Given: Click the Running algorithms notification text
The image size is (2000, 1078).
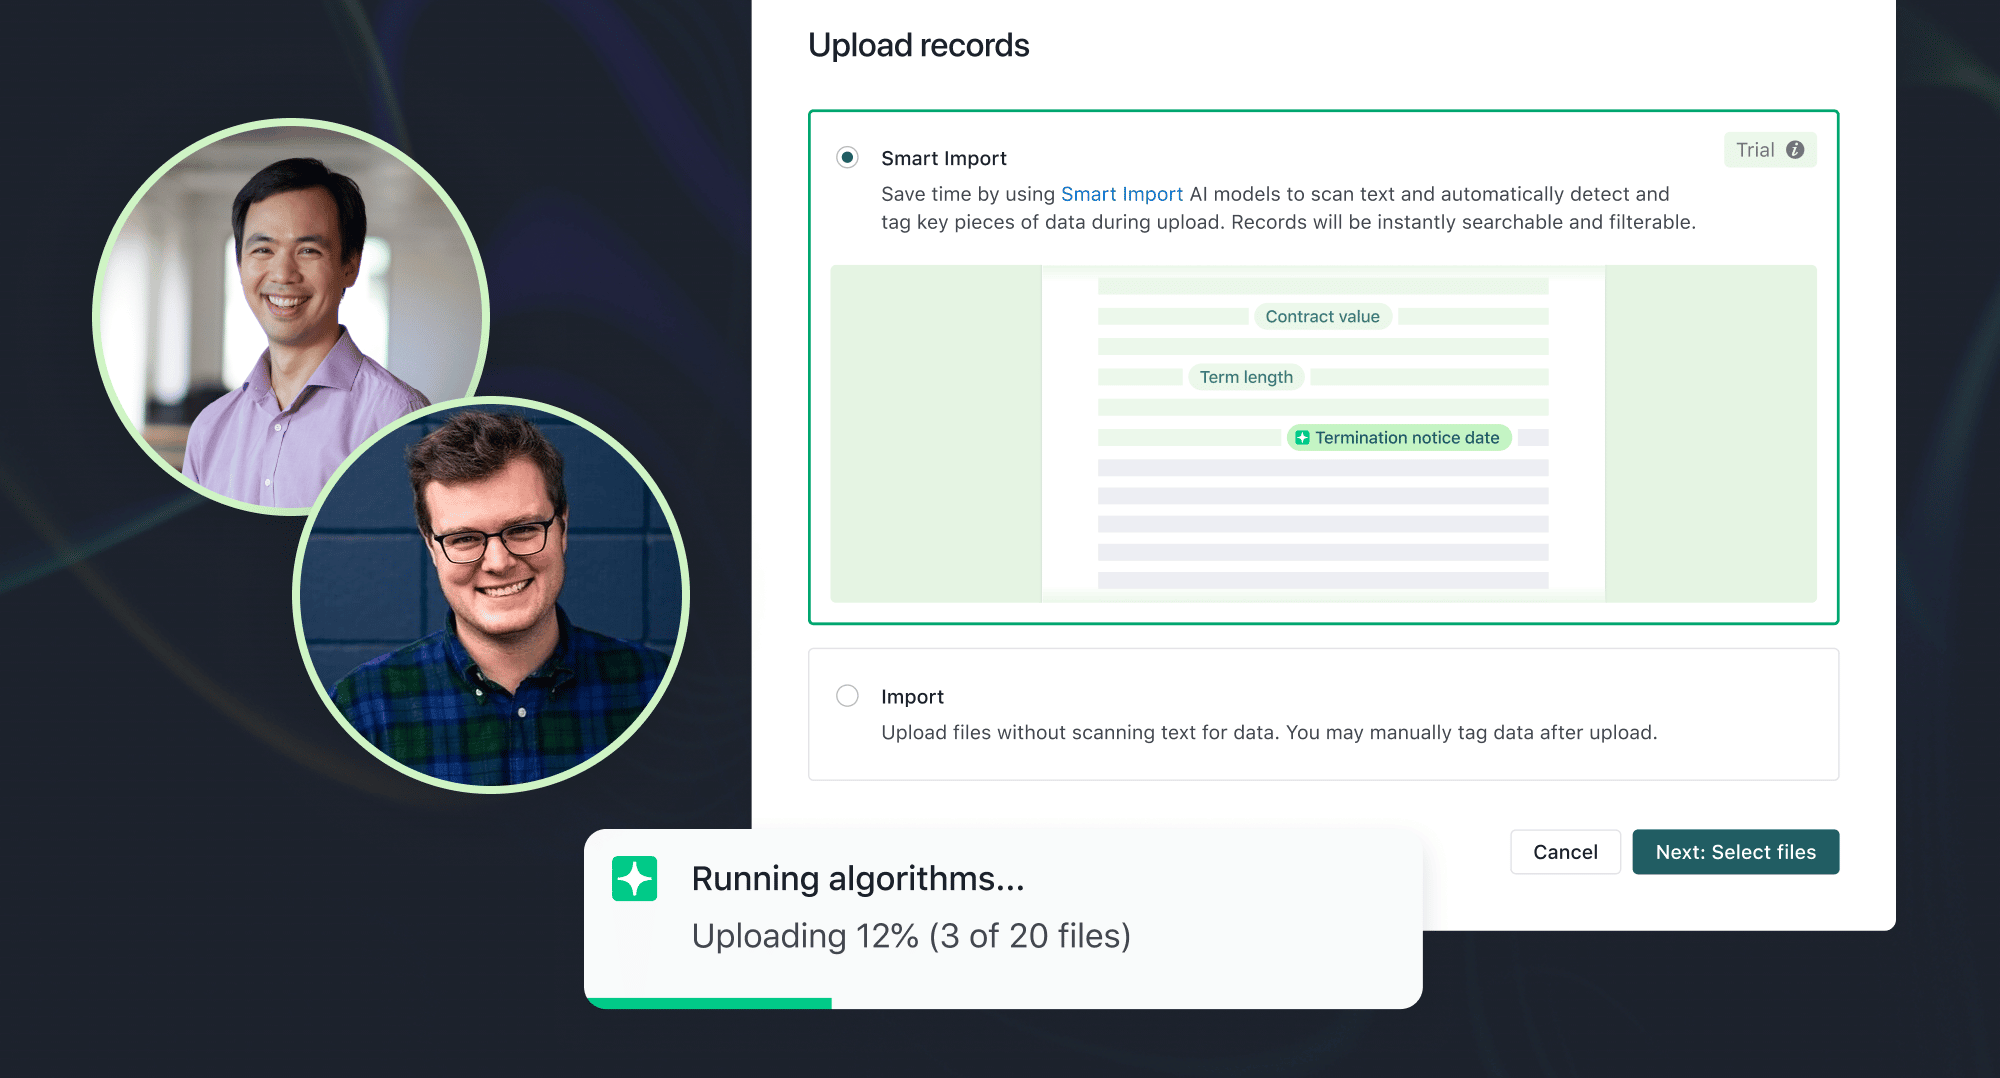Looking at the screenshot, I should point(858,878).
